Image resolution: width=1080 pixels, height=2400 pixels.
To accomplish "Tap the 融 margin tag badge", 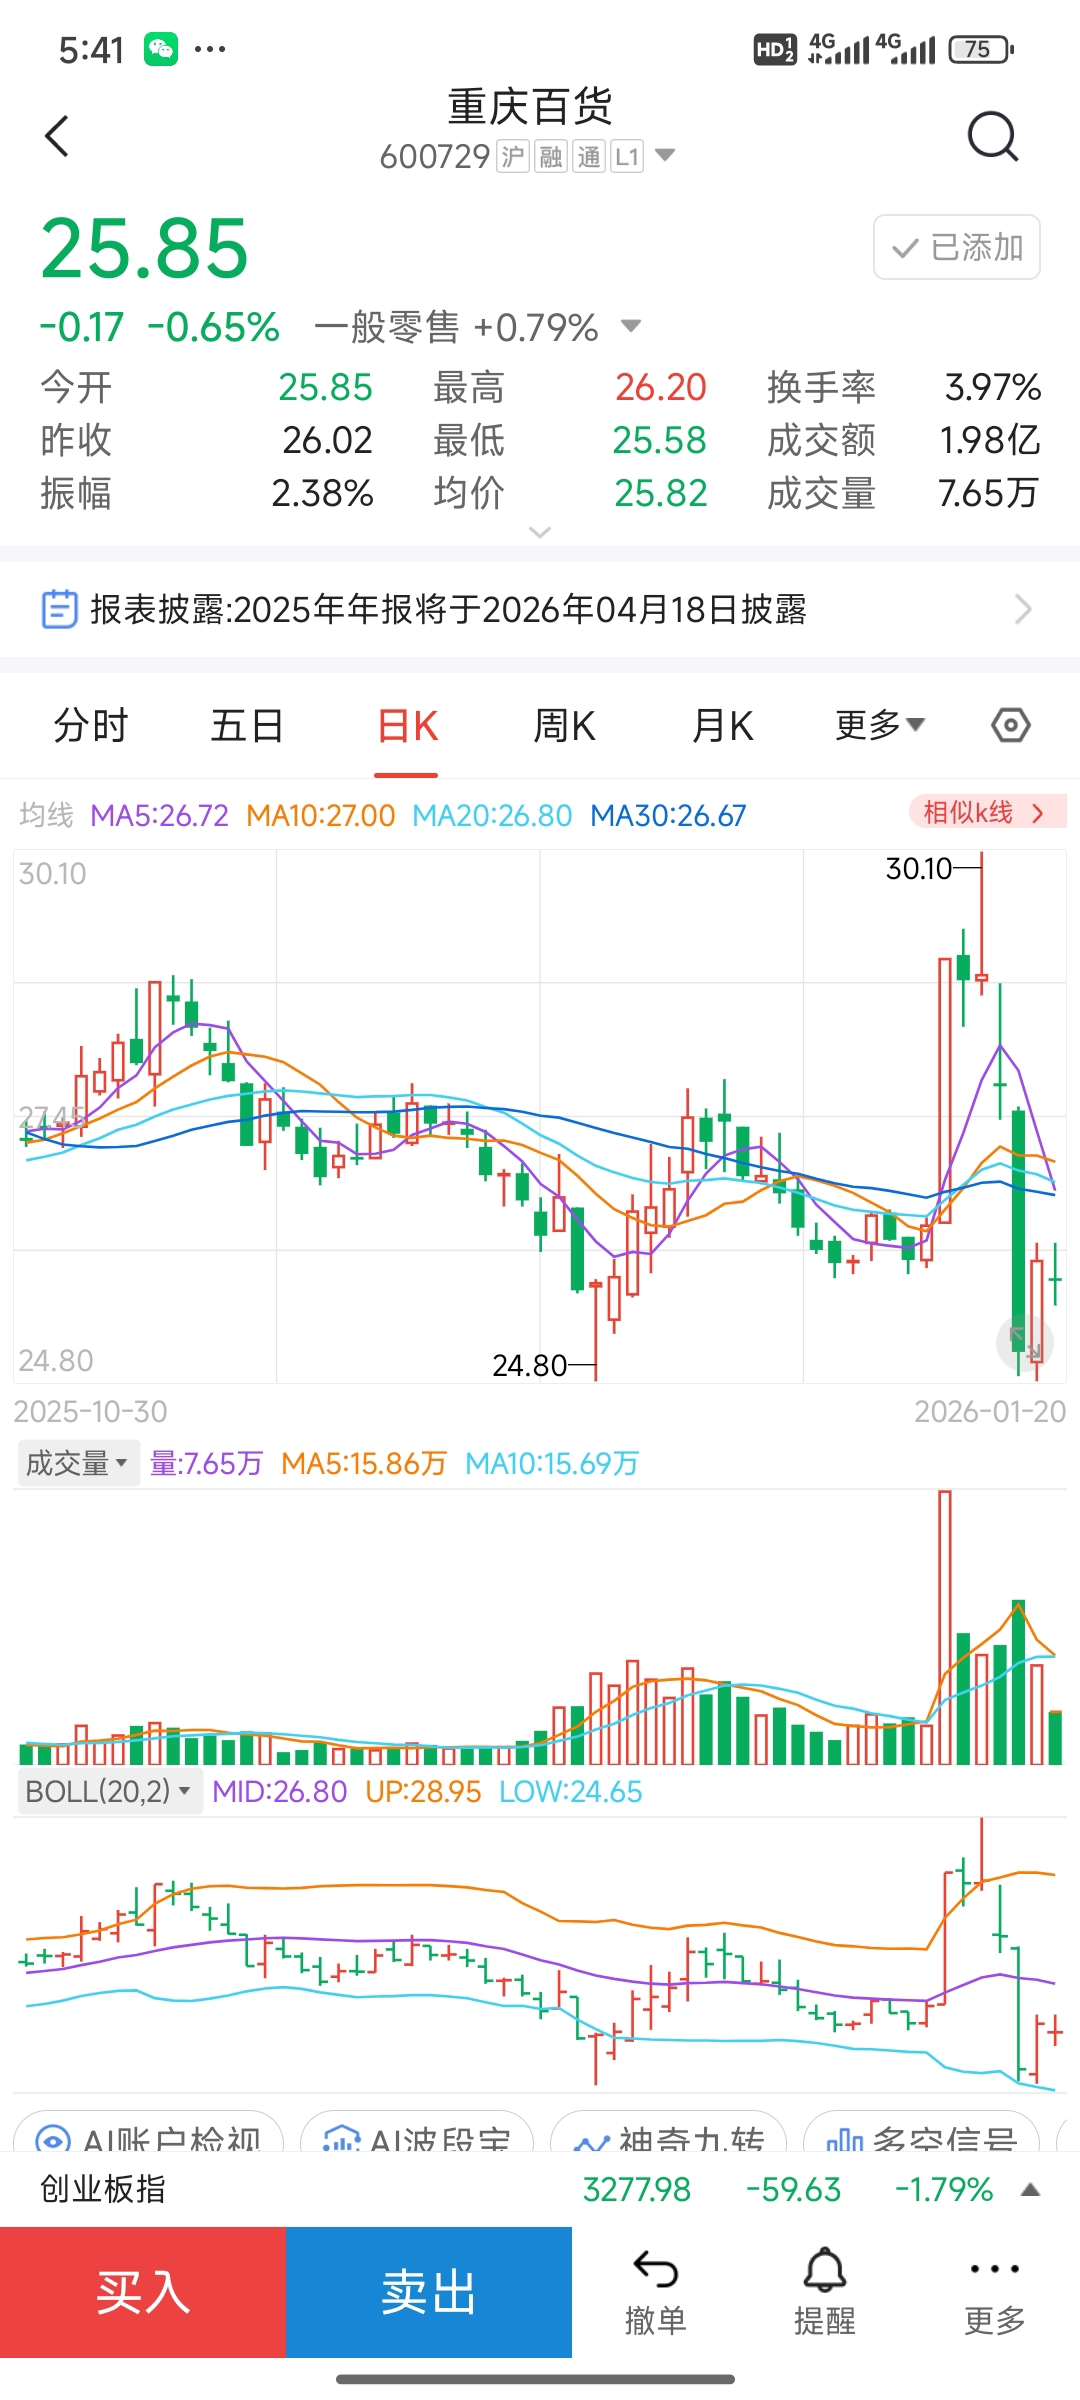I will (x=551, y=156).
